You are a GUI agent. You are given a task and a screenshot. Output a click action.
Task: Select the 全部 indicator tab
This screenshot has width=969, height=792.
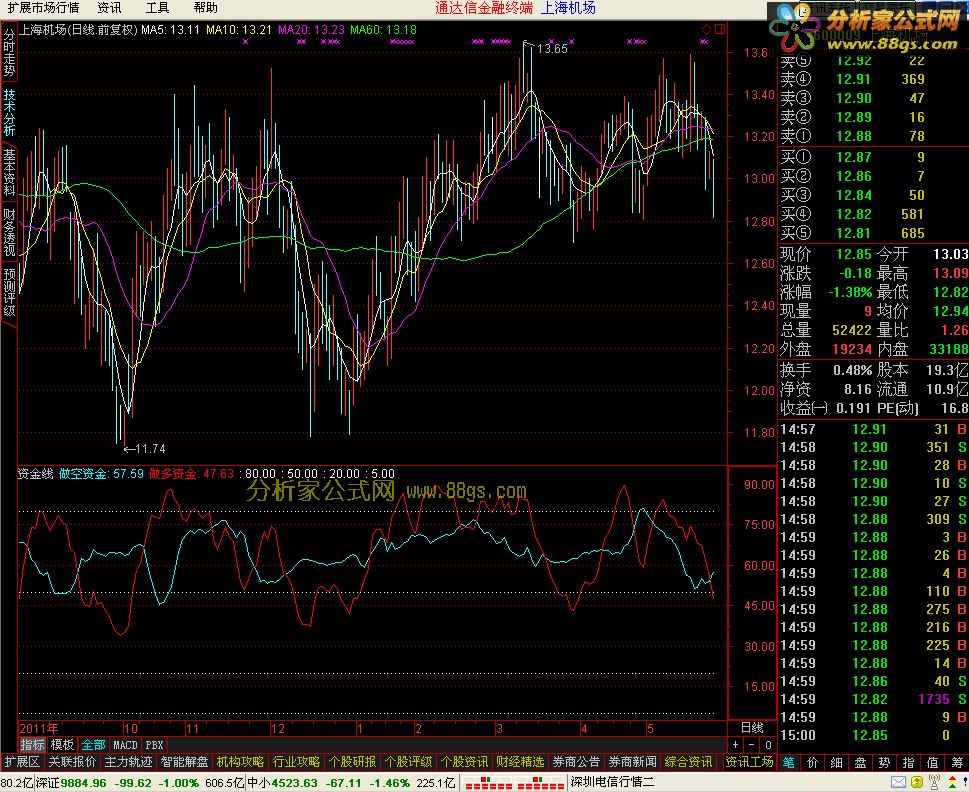[93, 745]
